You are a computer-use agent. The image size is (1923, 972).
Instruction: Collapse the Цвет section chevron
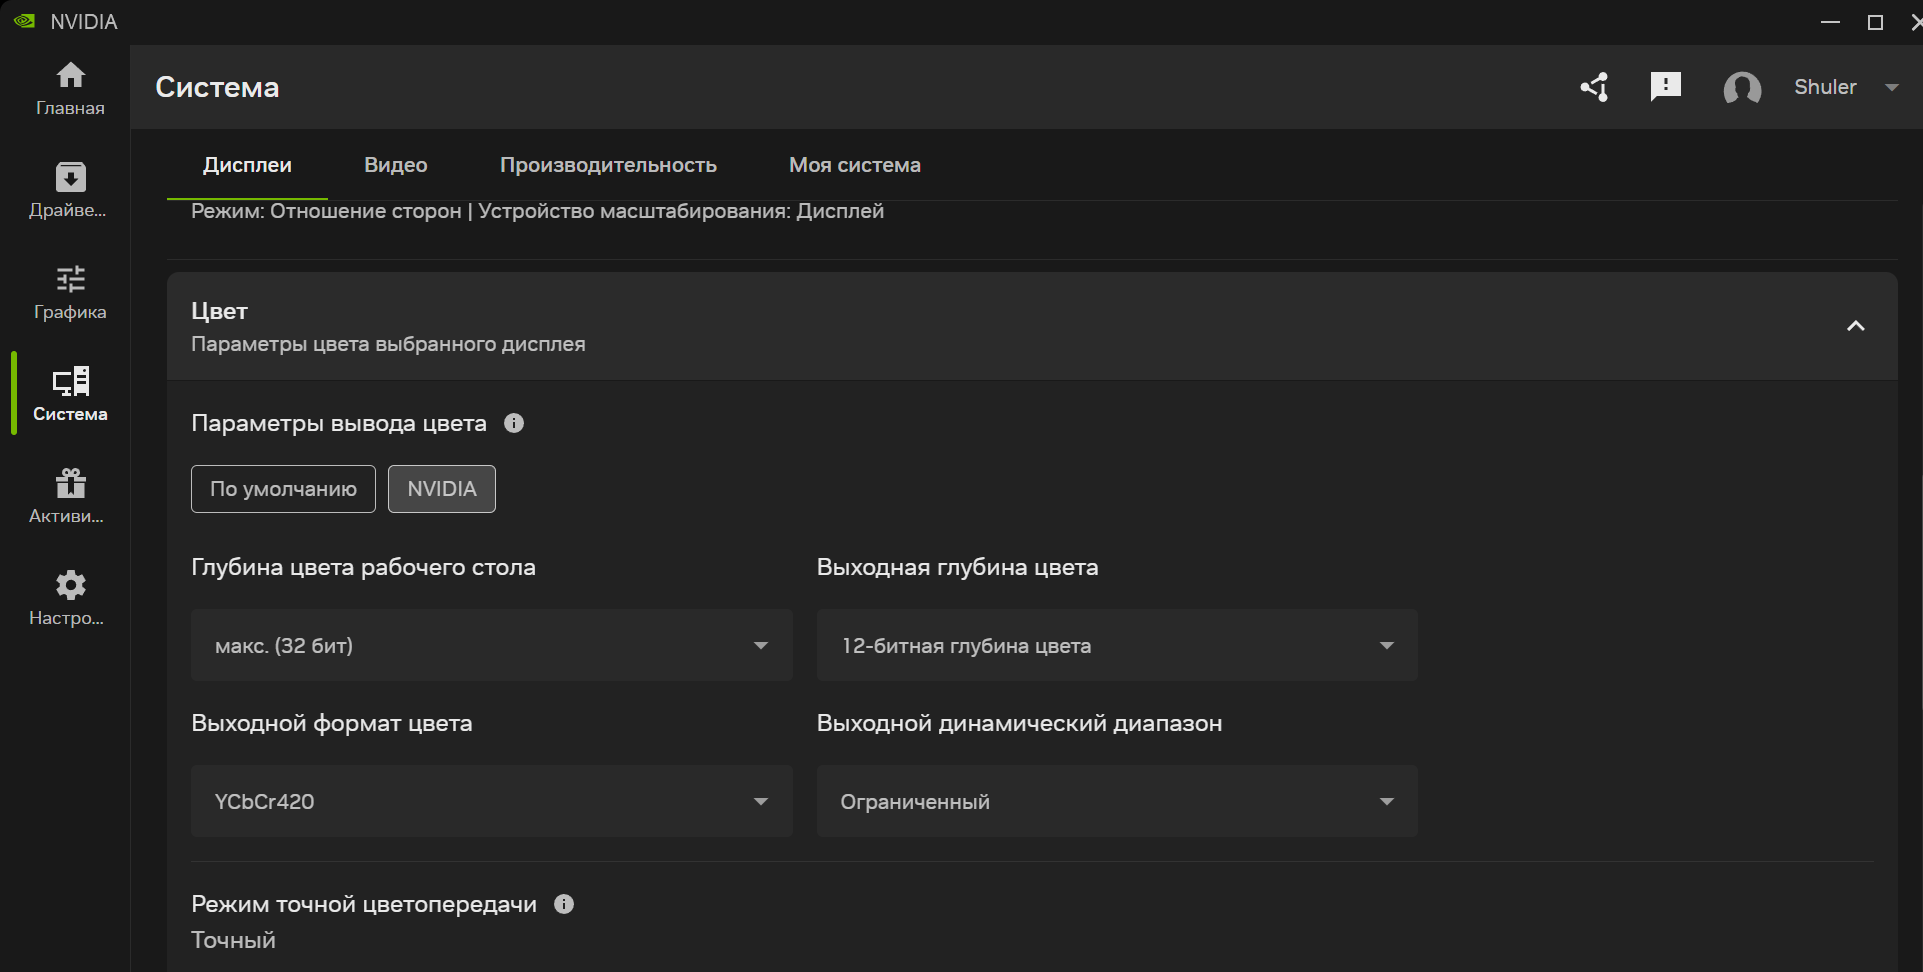click(x=1855, y=326)
